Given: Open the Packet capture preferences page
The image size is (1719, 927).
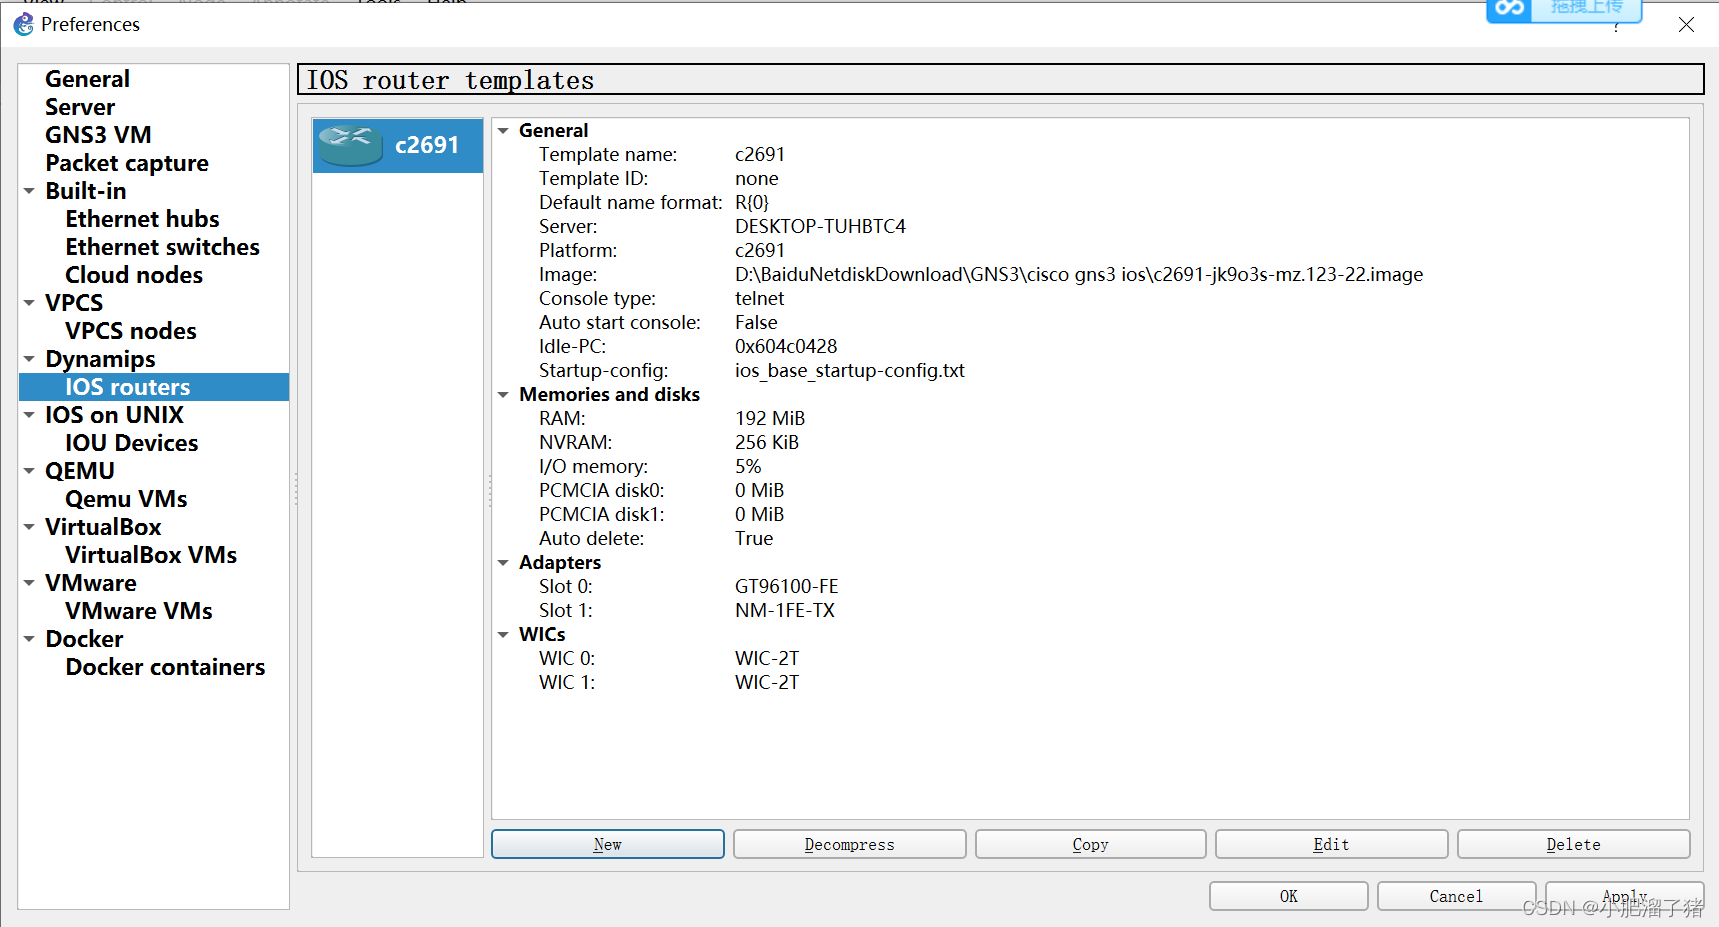Looking at the screenshot, I should (127, 163).
